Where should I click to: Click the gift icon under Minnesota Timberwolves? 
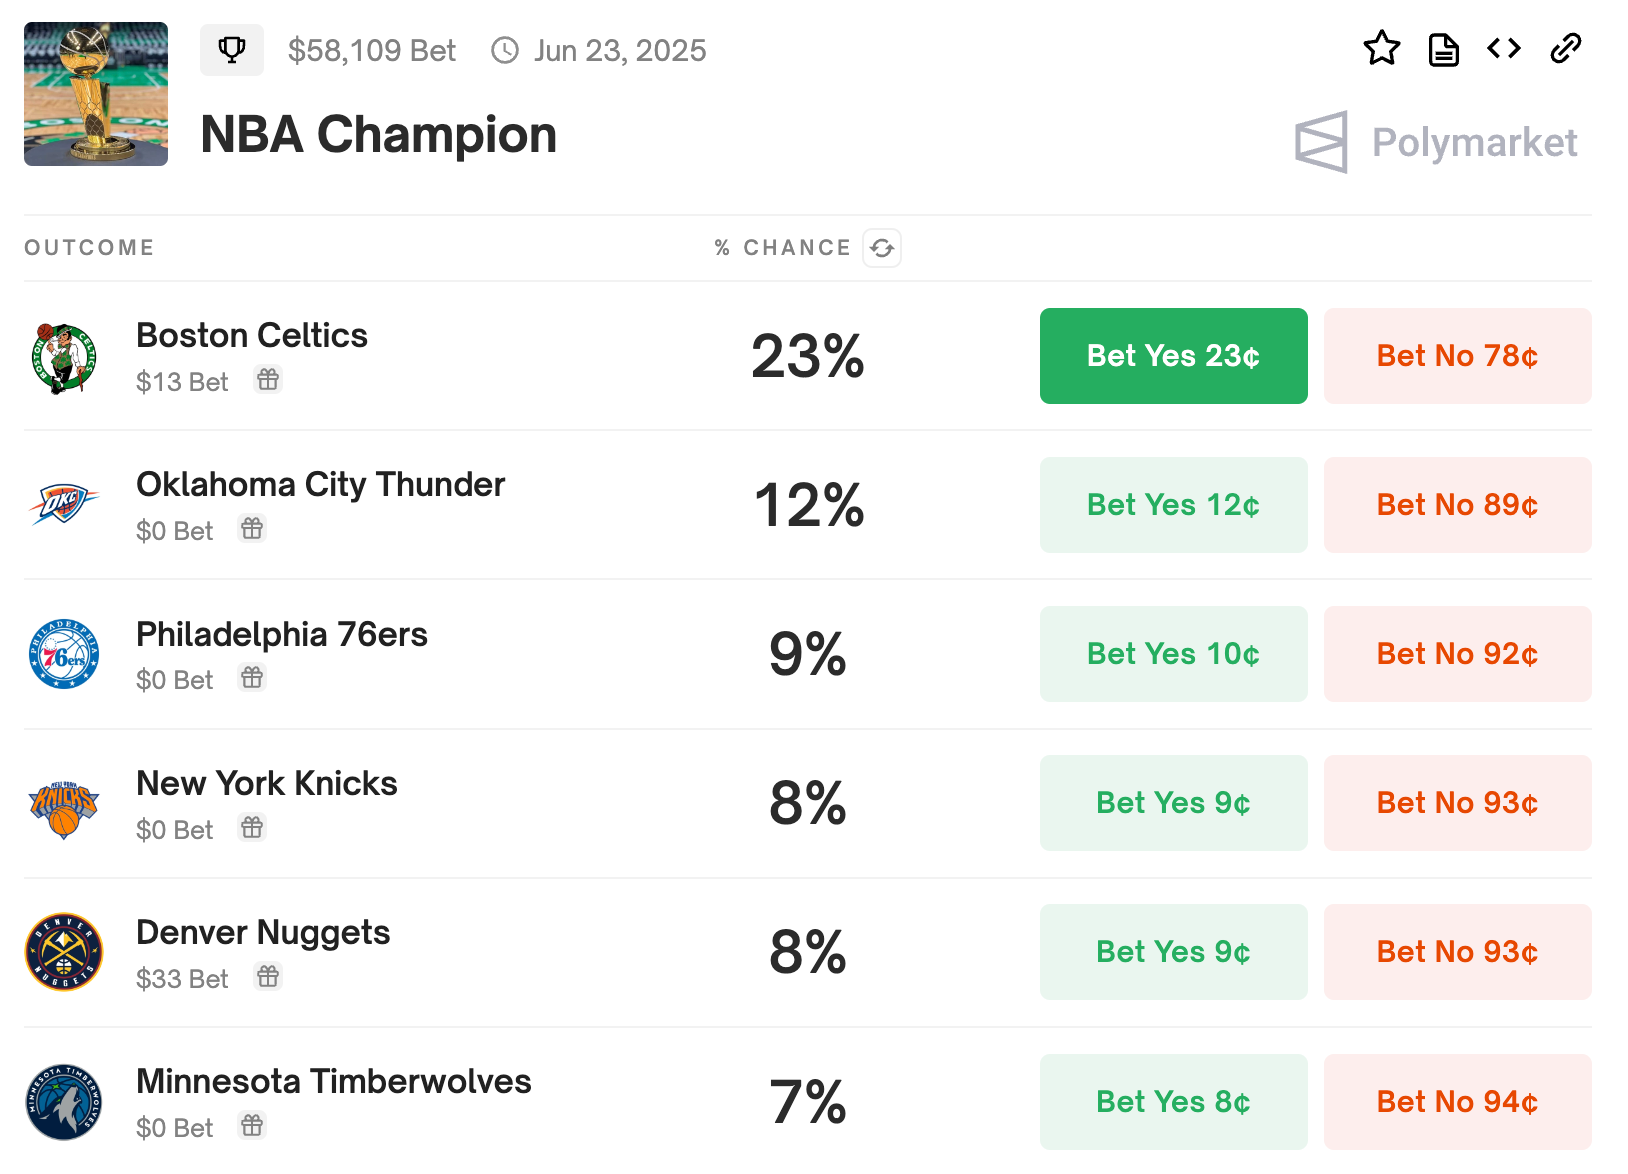252,1126
